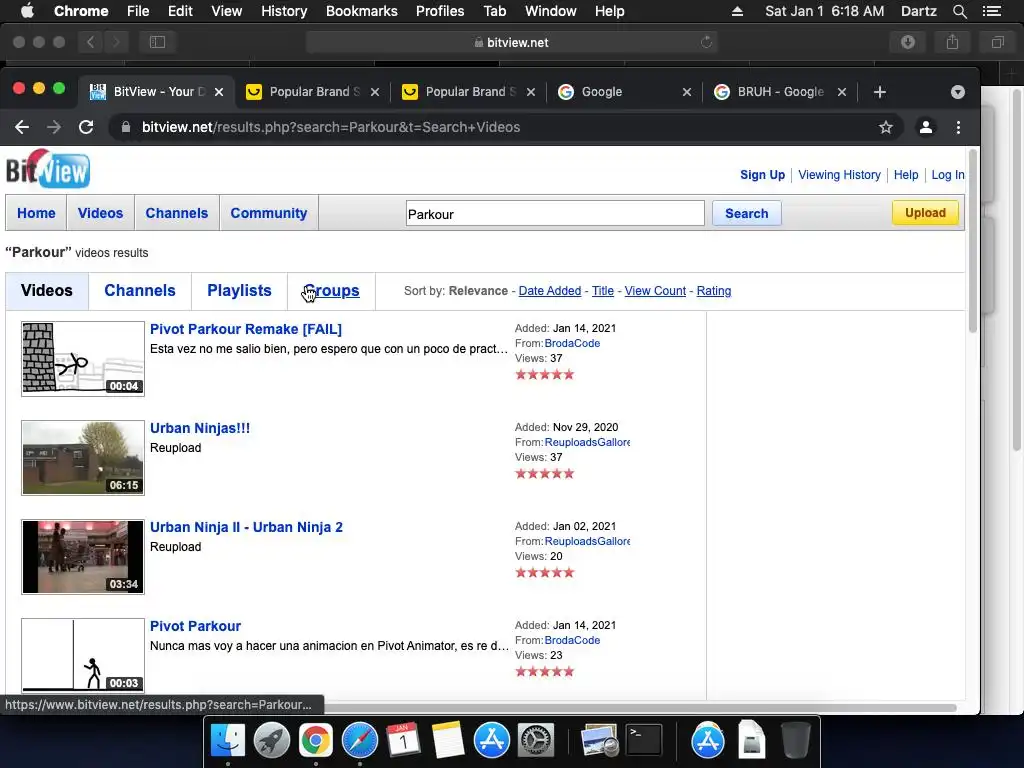Open the Community navigation link
Image resolution: width=1024 pixels, height=768 pixels.
pyautogui.click(x=268, y=213)
